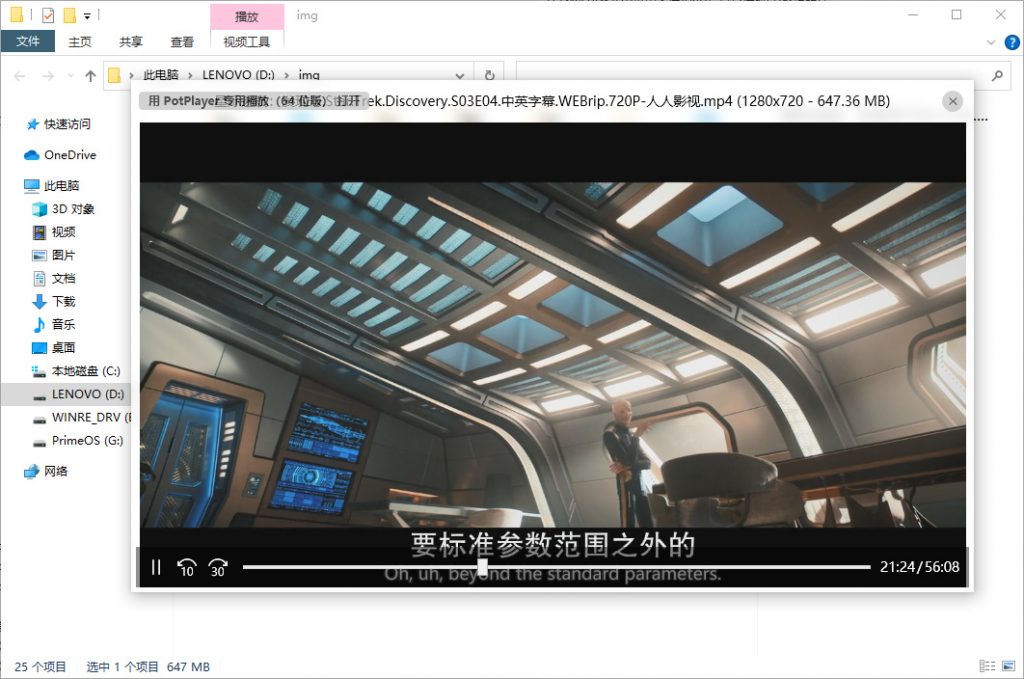Screen dimensions: 1024x679
Task: Open the 查看 ribbon tab
Action: point(181,42)
